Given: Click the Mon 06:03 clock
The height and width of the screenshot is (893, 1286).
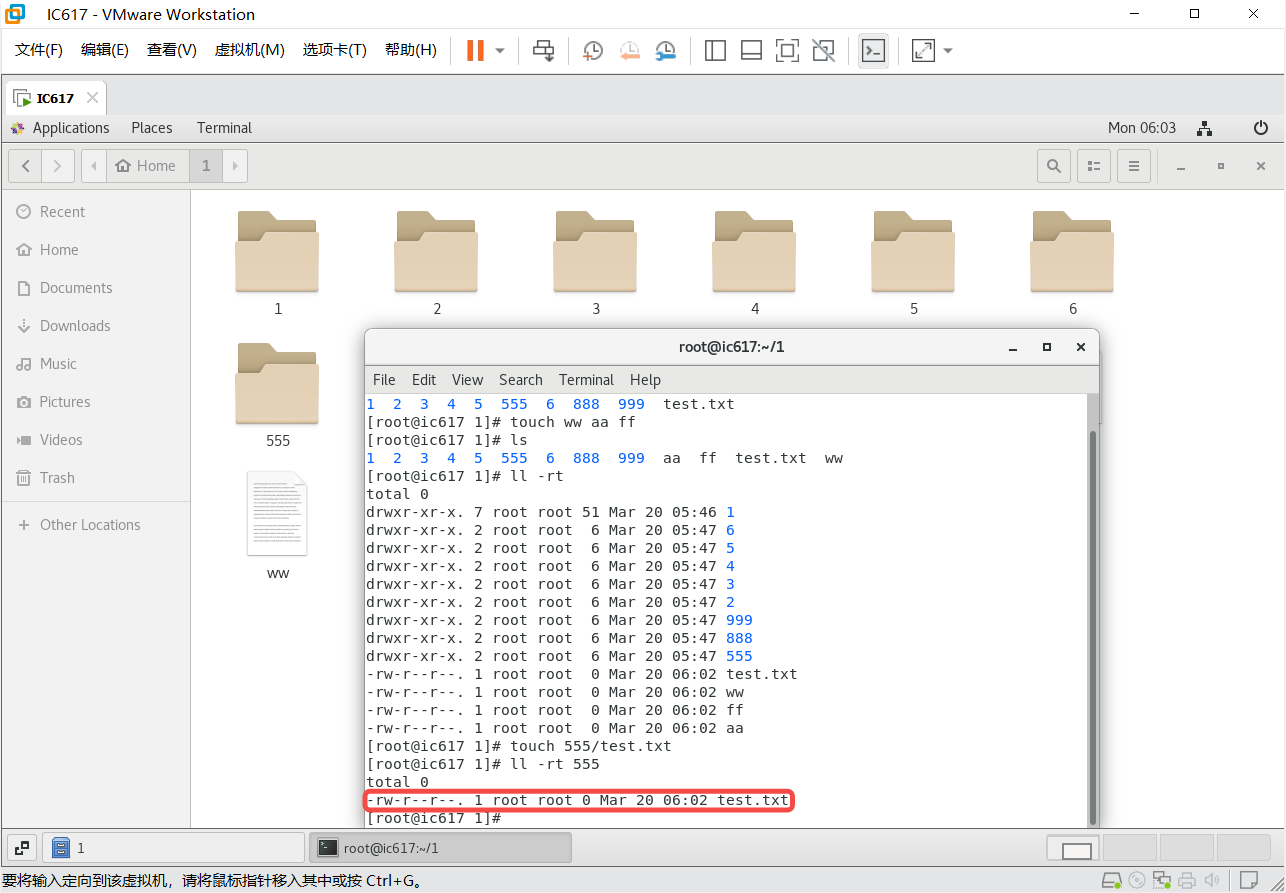Looking at the screenshot, I should [1142, 128].
